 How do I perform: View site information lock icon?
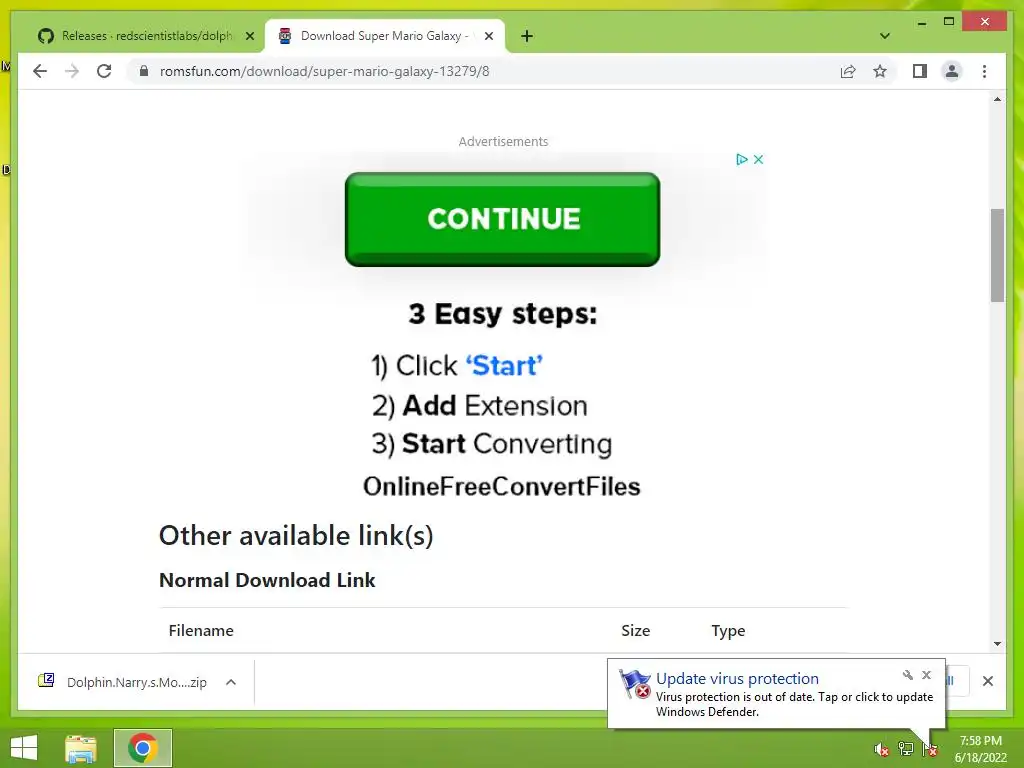tap(144, 71)
